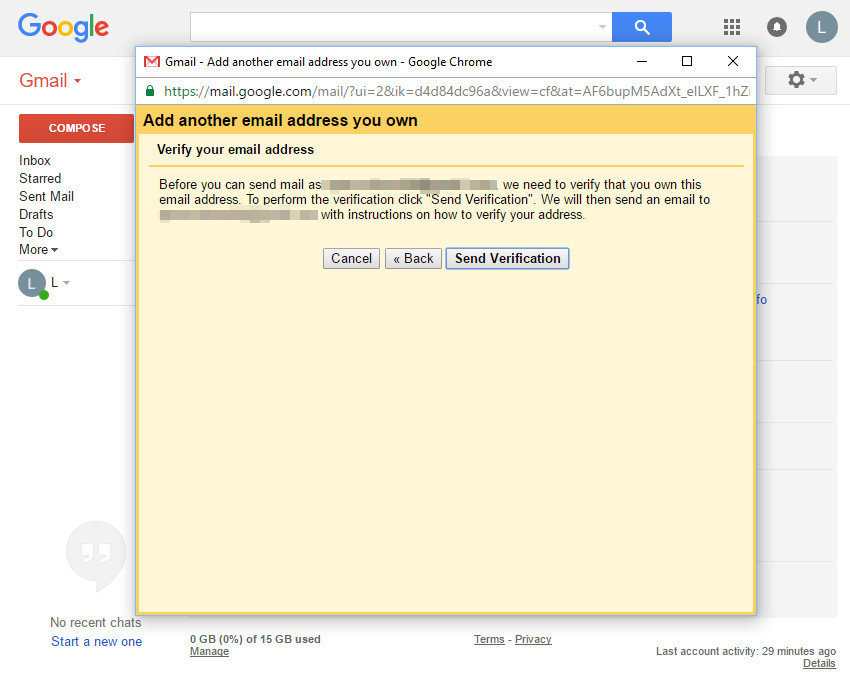Click the COMPOSE button

[x=76, y=128]
